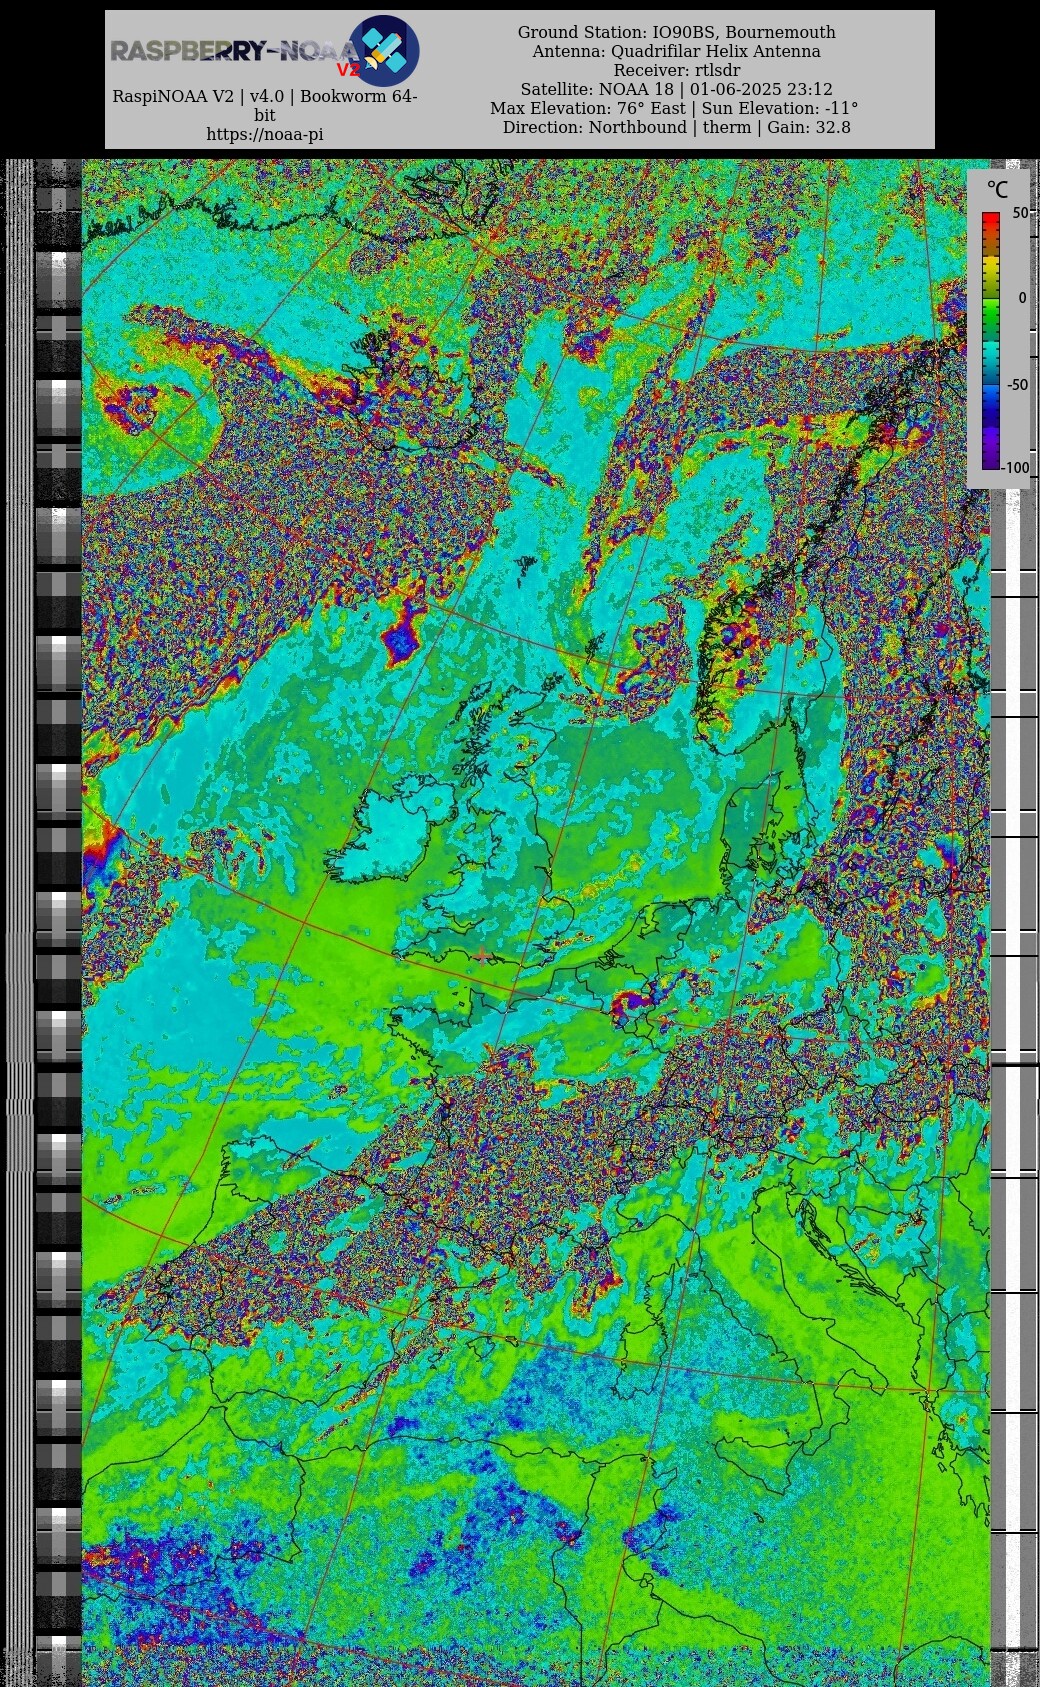Click the 'Antenna: Quadrifilar Helix Antenna' line
This screenshot has height=1687, width=1040.
coord(676,51)
